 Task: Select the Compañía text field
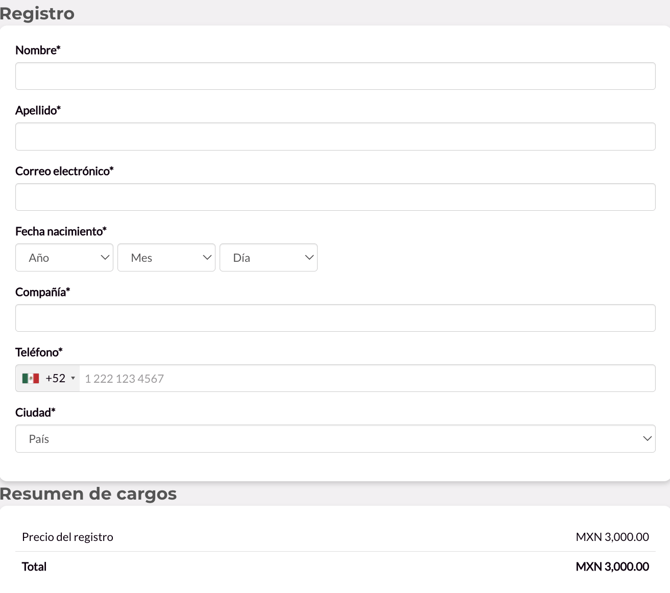(335, 318)
